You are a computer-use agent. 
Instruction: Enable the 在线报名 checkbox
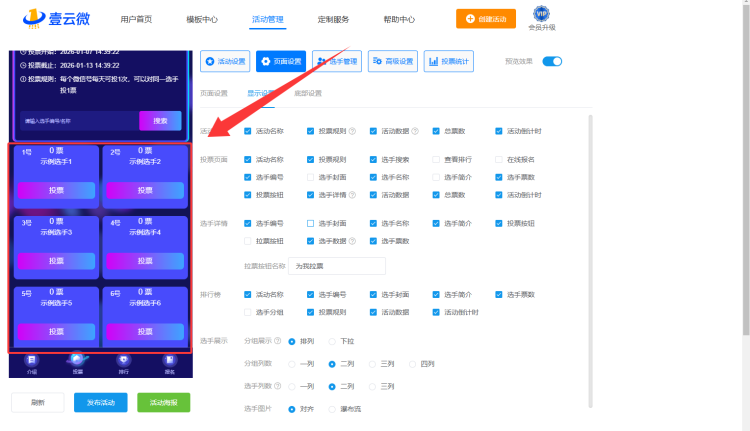tap(499, 159)
